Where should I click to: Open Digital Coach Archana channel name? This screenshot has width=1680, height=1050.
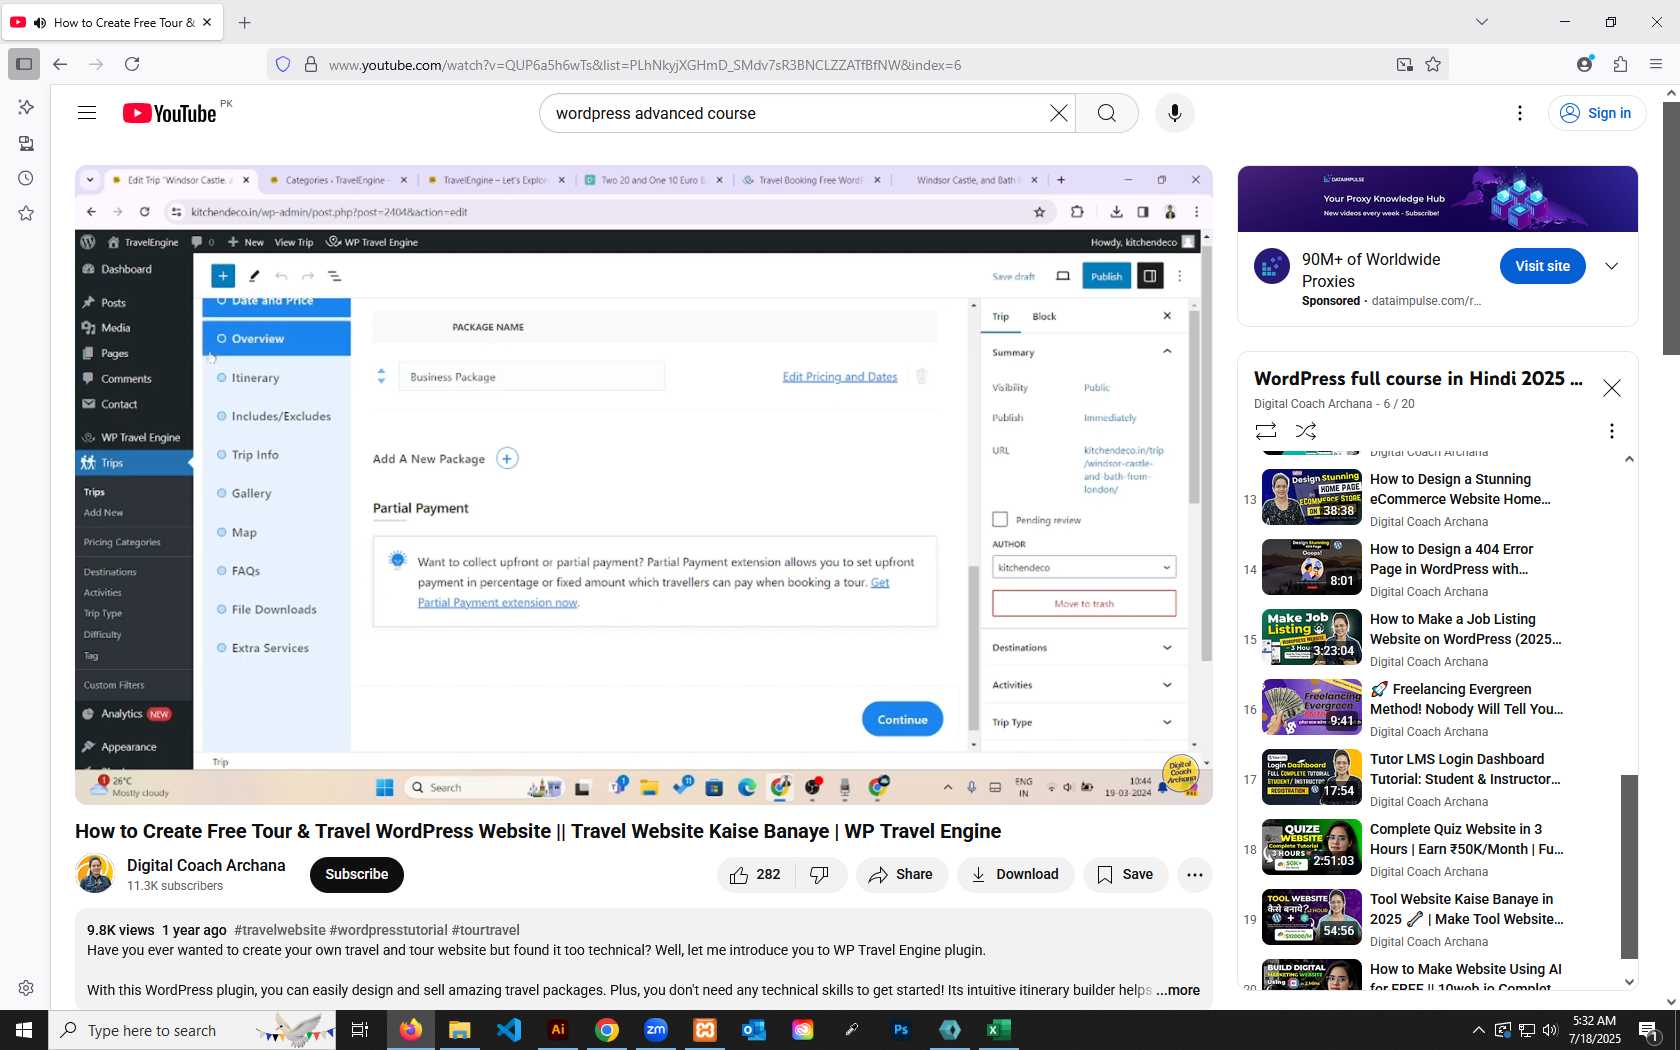(206, 865)
